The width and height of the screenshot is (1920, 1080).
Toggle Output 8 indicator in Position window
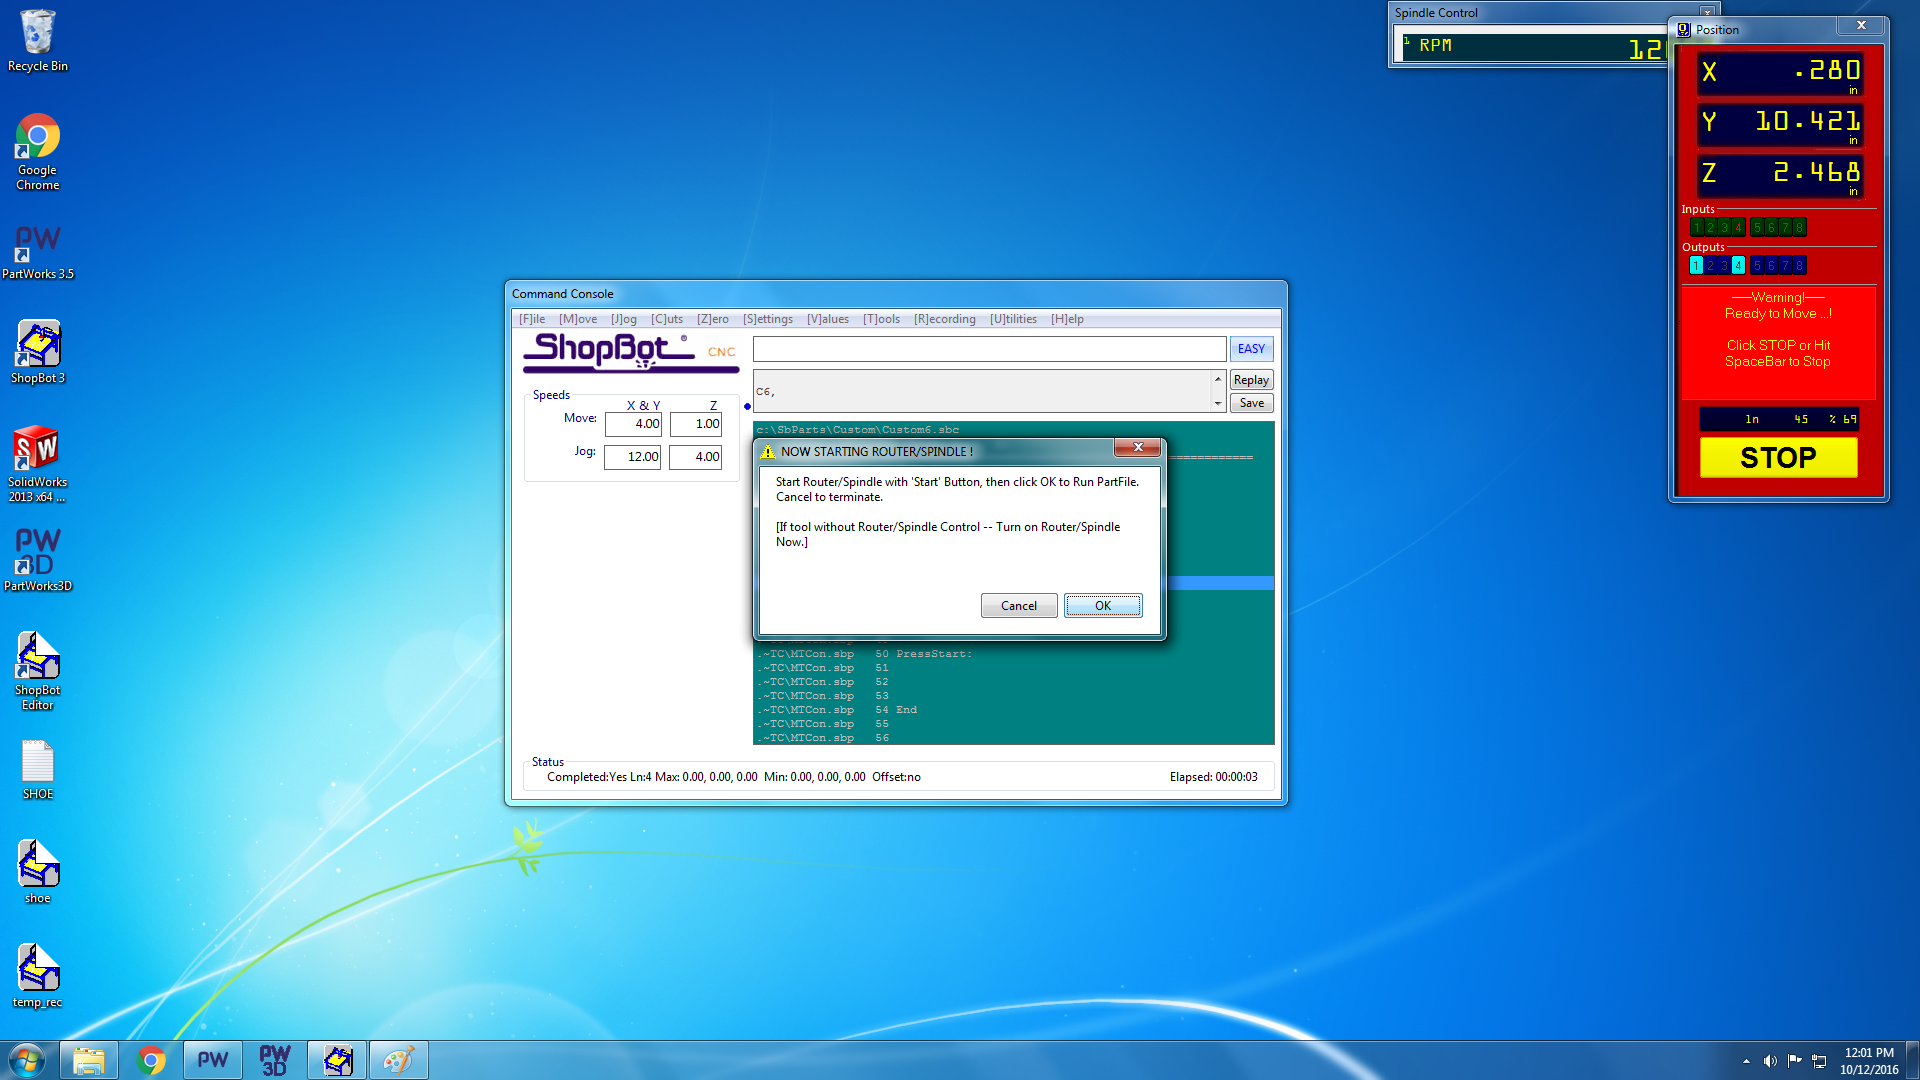(1799, 266)
